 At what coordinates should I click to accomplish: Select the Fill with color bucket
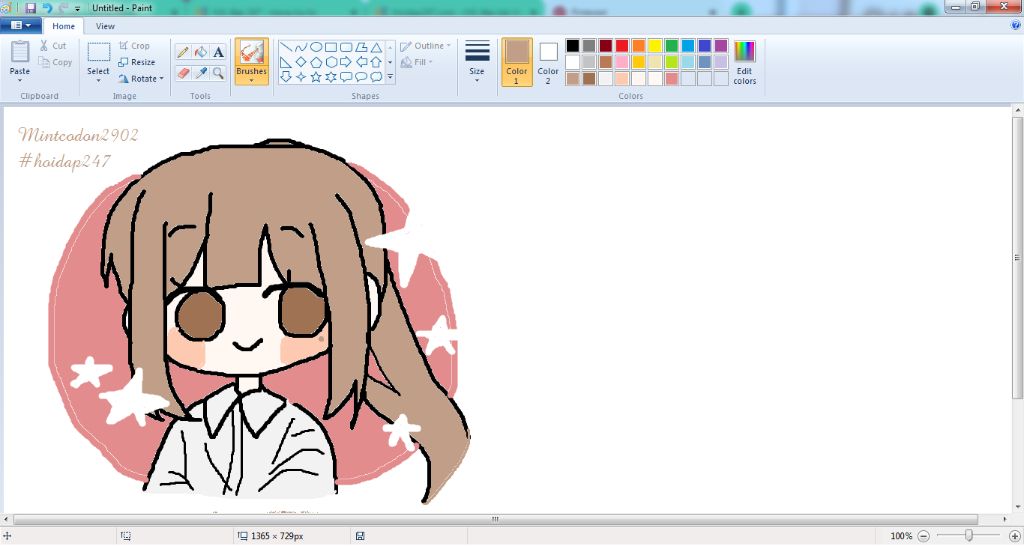[x=201, y=52]
